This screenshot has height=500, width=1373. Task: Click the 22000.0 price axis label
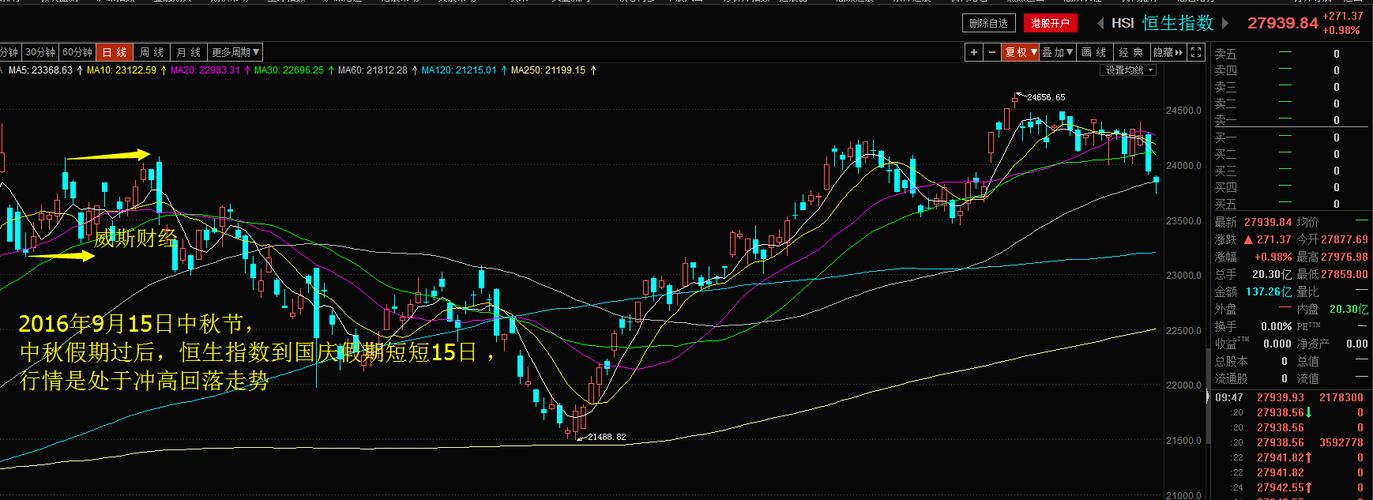coord(1185,386)
